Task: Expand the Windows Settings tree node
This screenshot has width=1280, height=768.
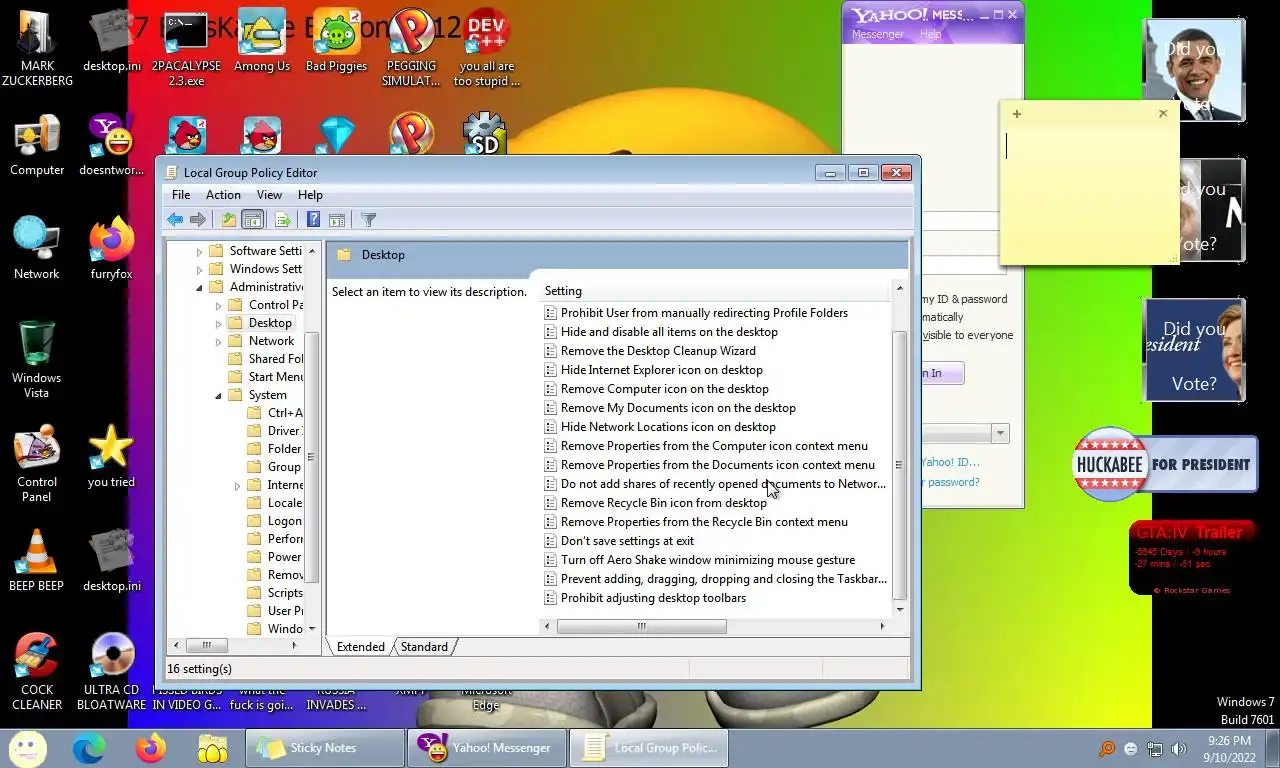Action: 199,269
